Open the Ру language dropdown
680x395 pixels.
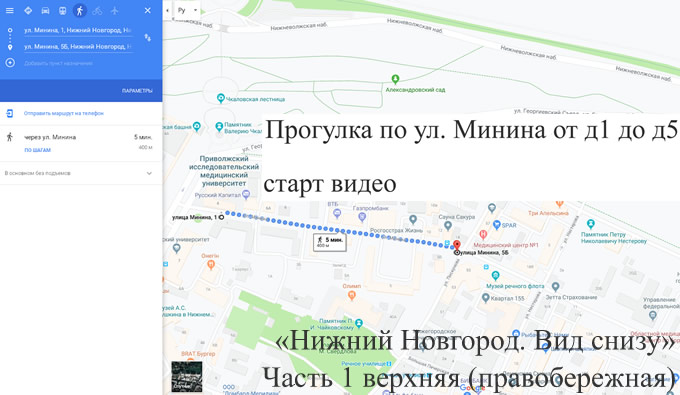click(x=187, y=10)
